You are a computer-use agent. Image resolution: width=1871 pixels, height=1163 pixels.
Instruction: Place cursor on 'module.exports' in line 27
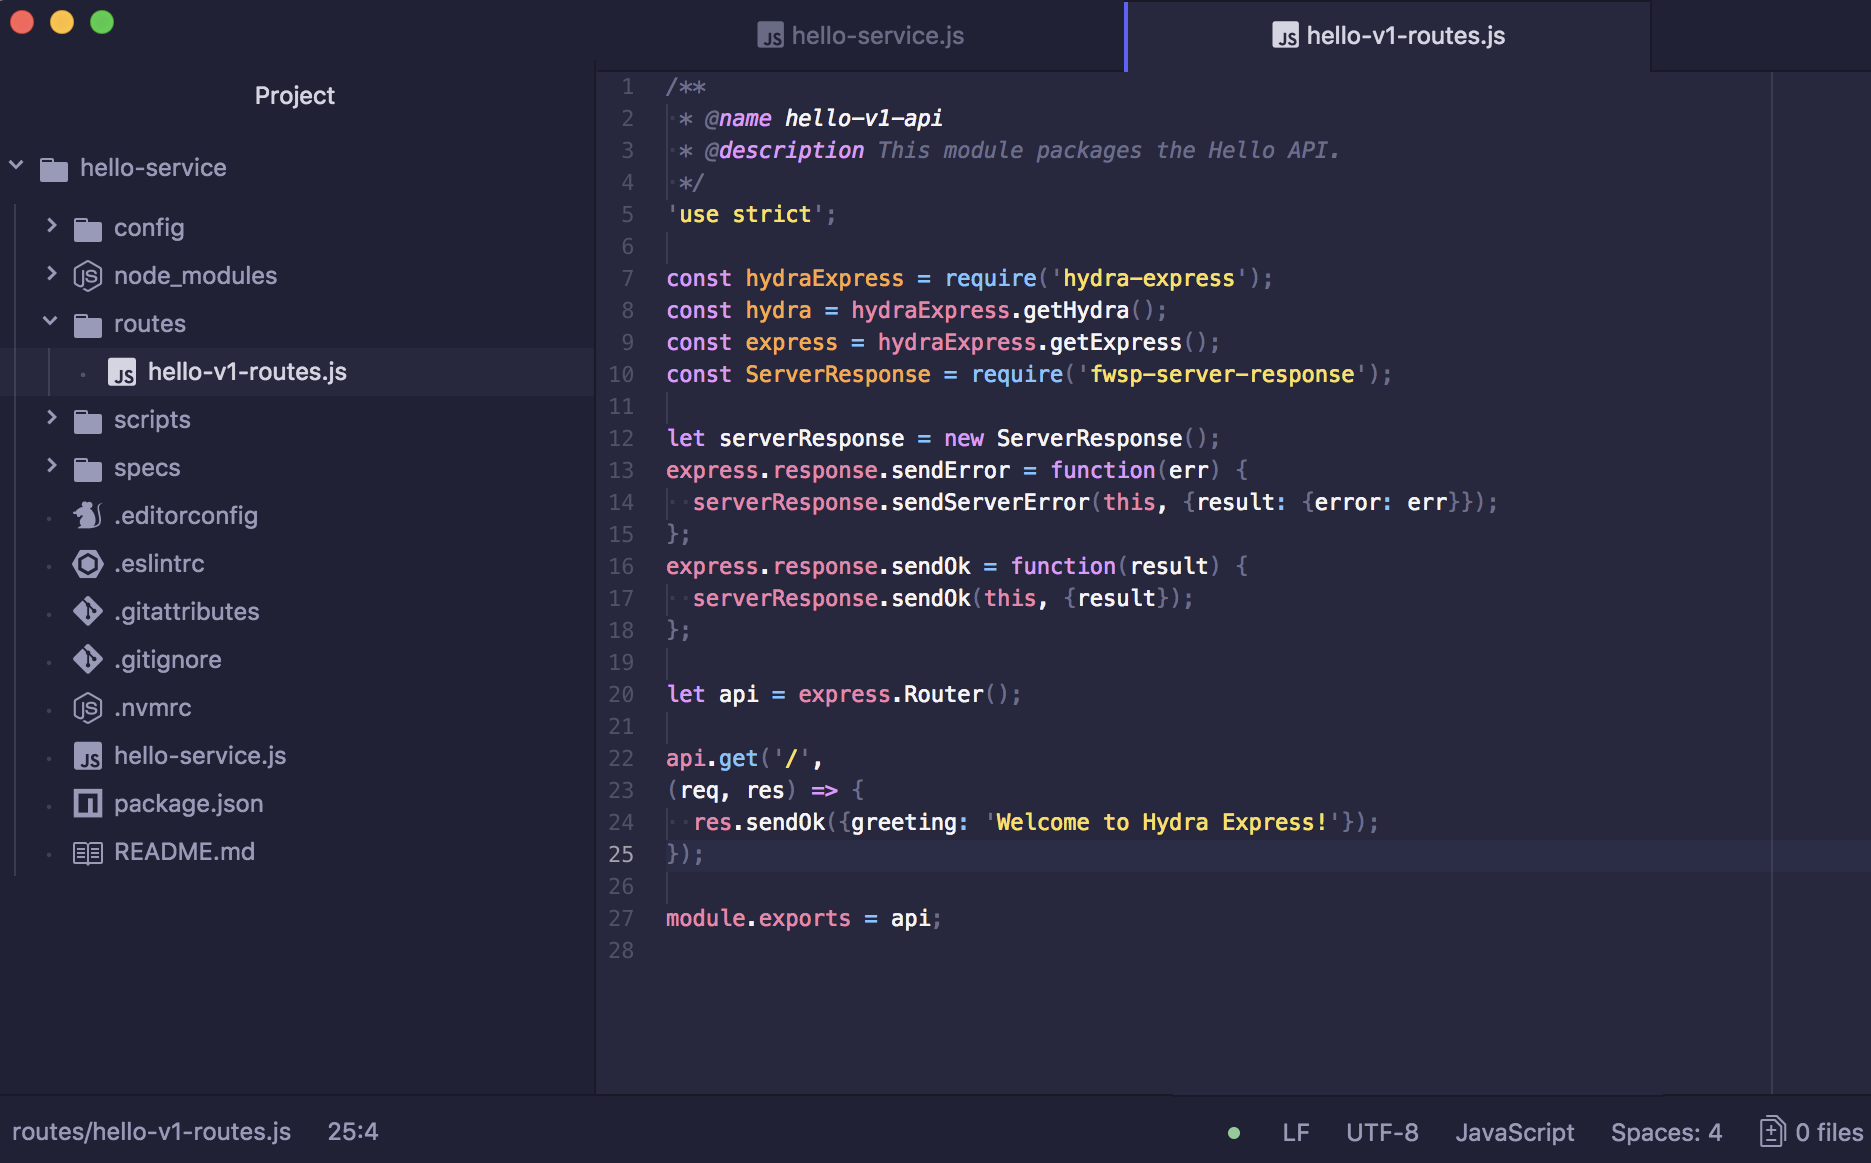coord(758,919)
